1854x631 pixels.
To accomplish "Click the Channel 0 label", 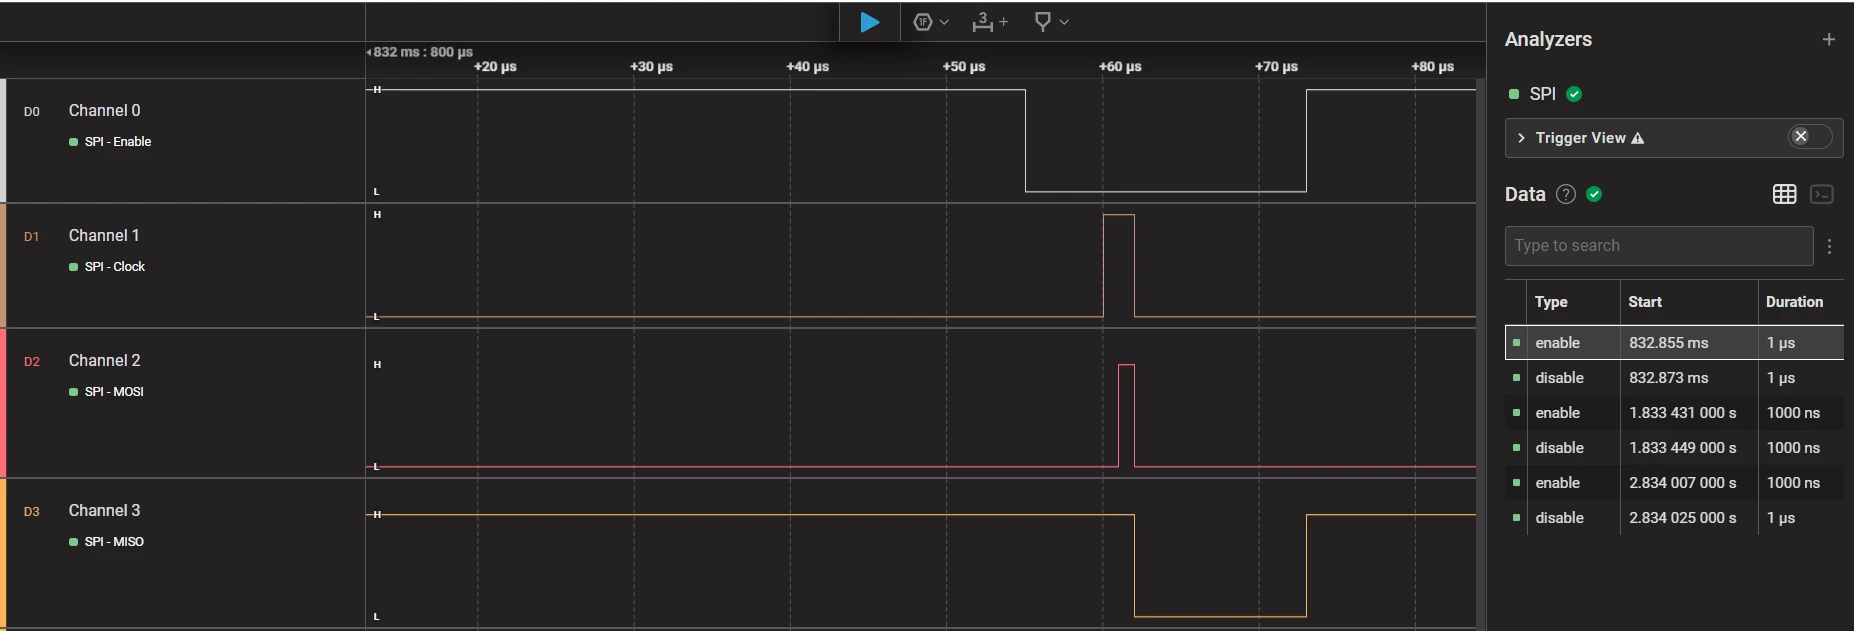I will (105, 111).
